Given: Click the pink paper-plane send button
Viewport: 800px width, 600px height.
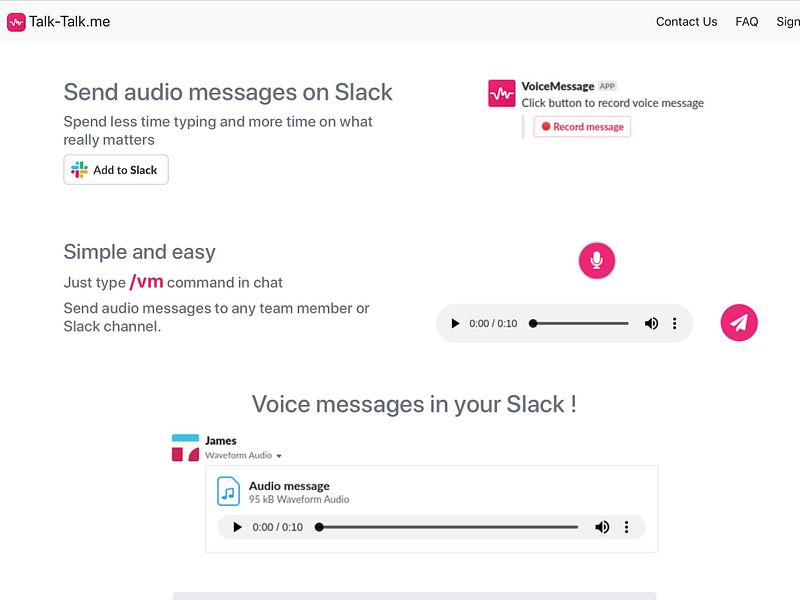Looking at the screenshot, I should point(739,322).
